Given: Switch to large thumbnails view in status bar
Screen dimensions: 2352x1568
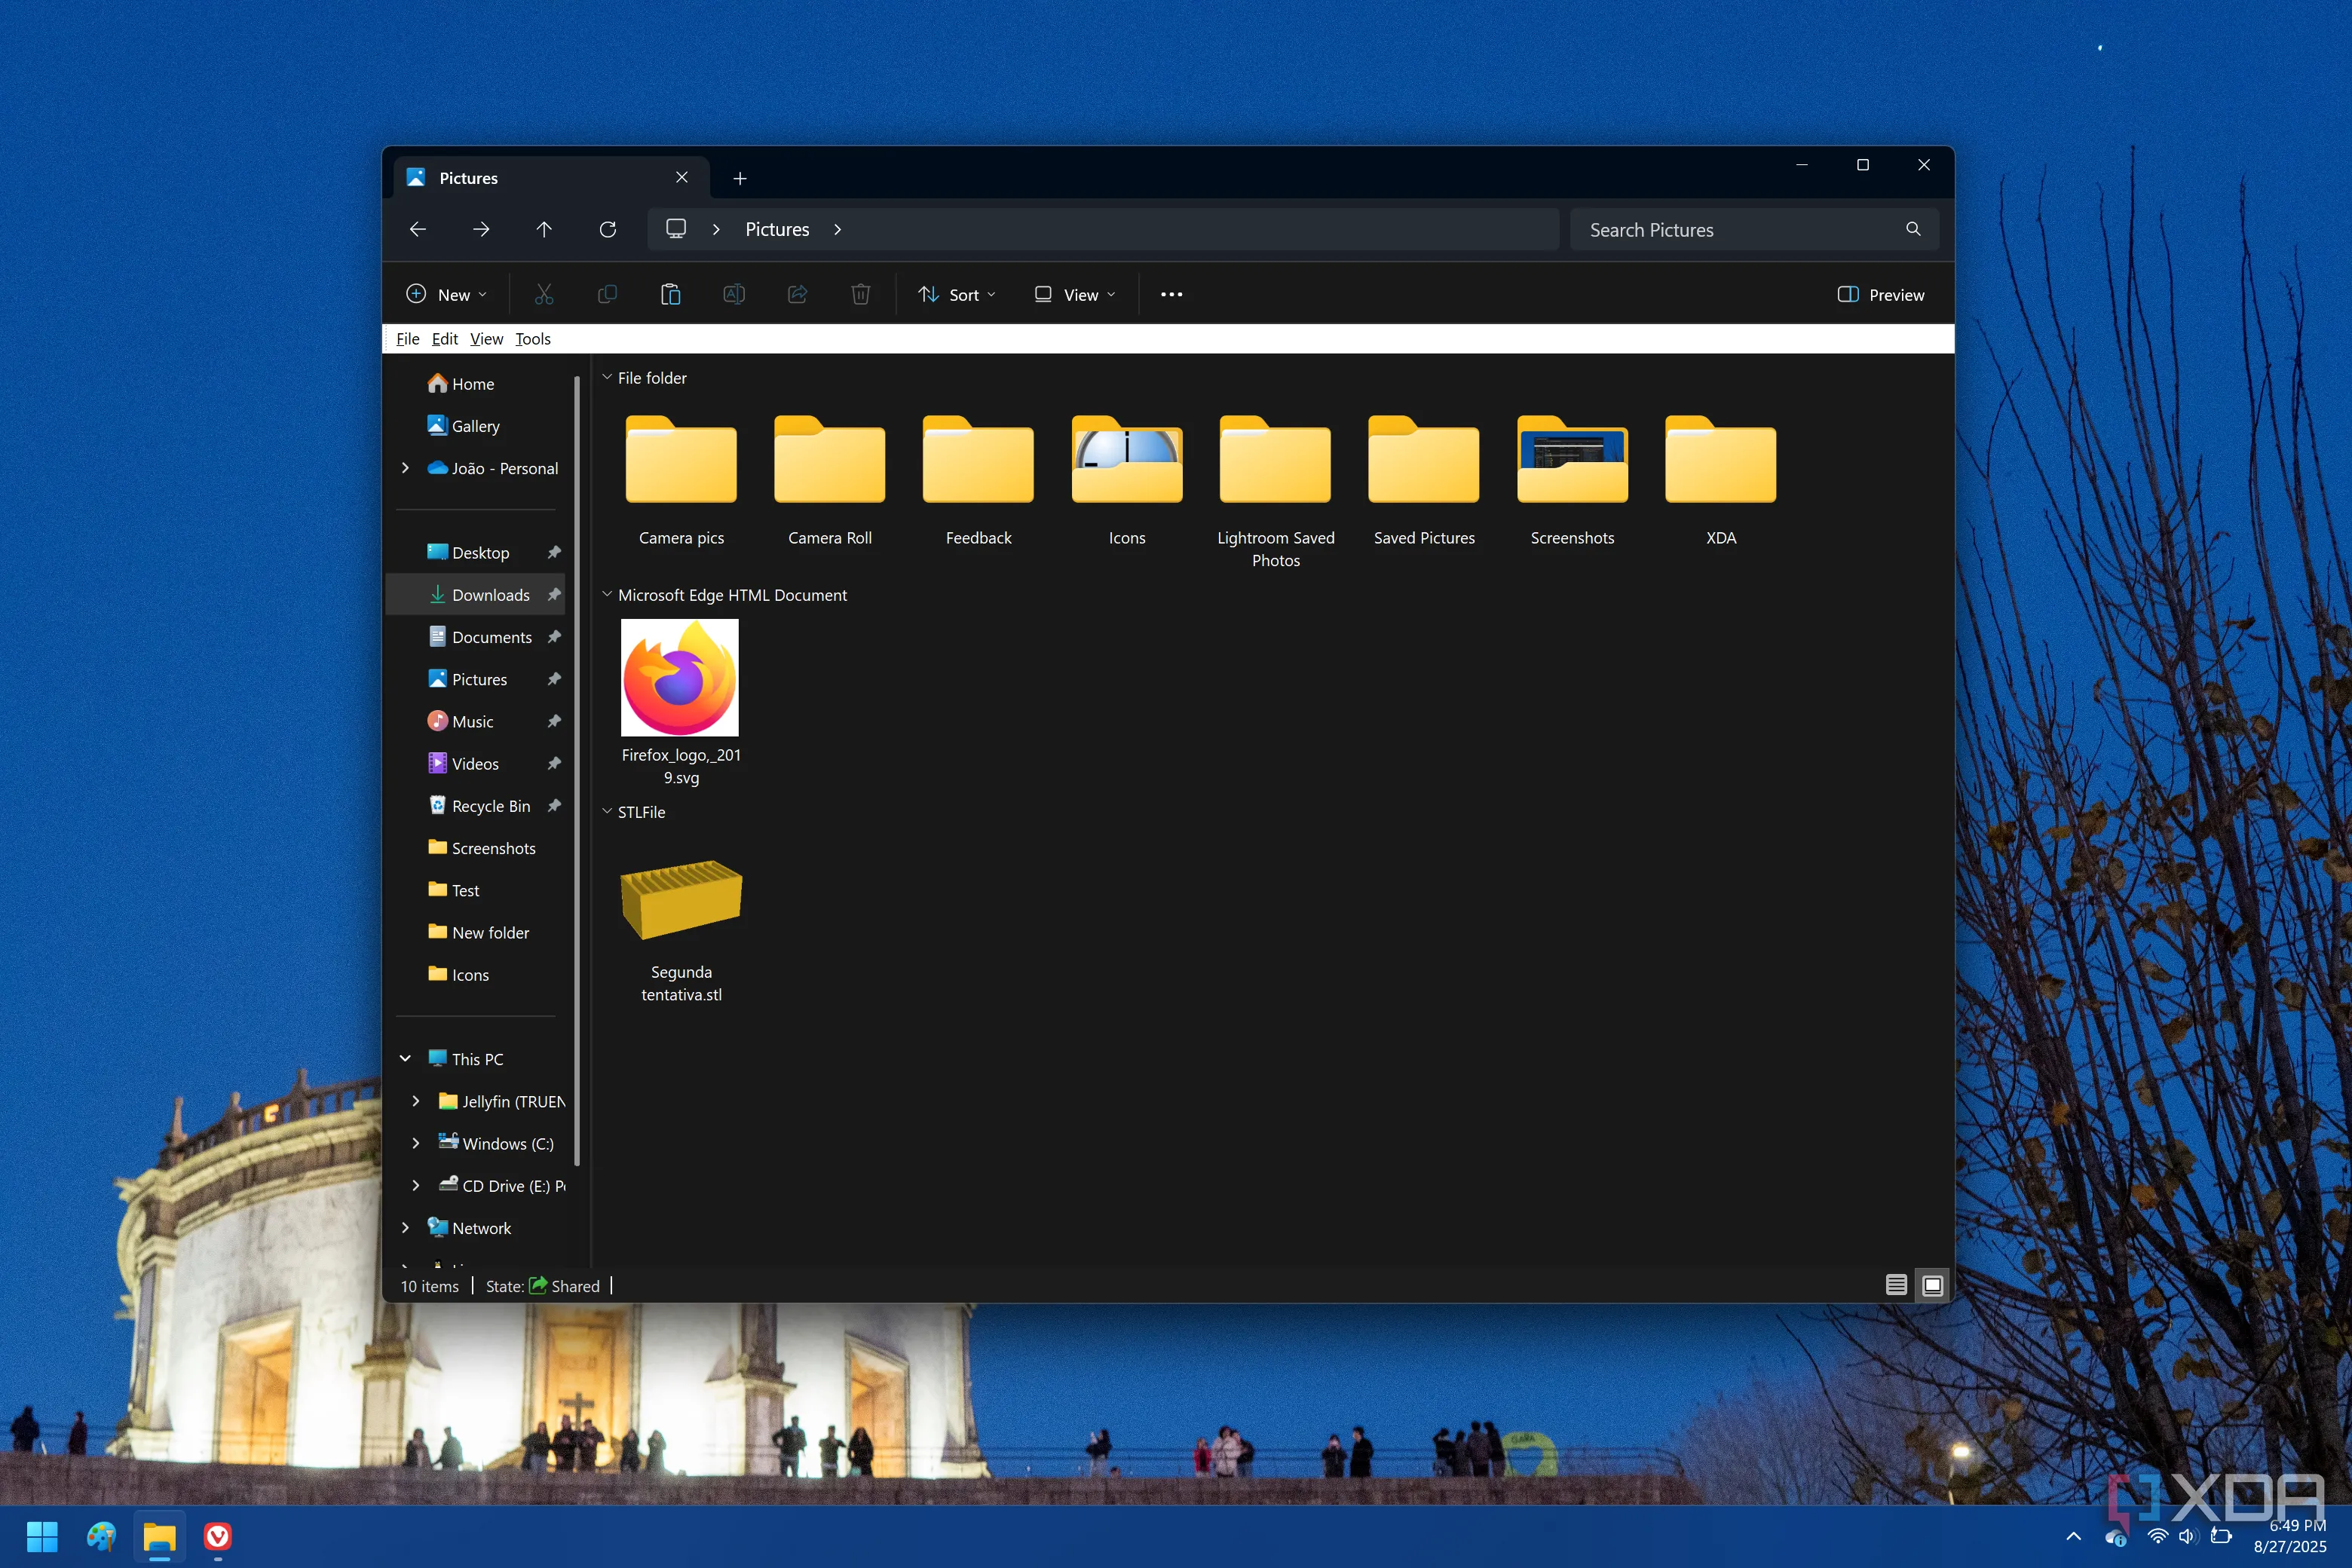Looking at the screenshot, I should 1932,1285.
